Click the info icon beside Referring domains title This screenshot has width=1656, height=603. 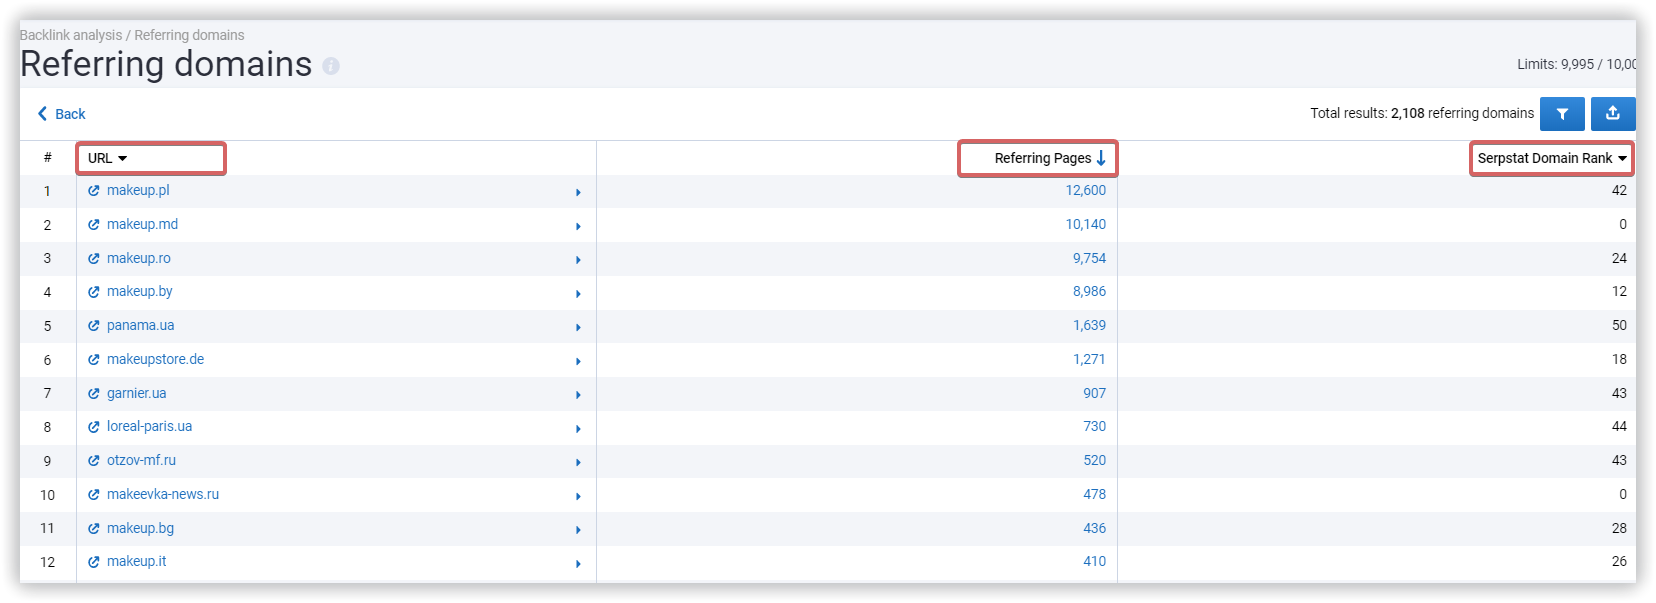331,66
